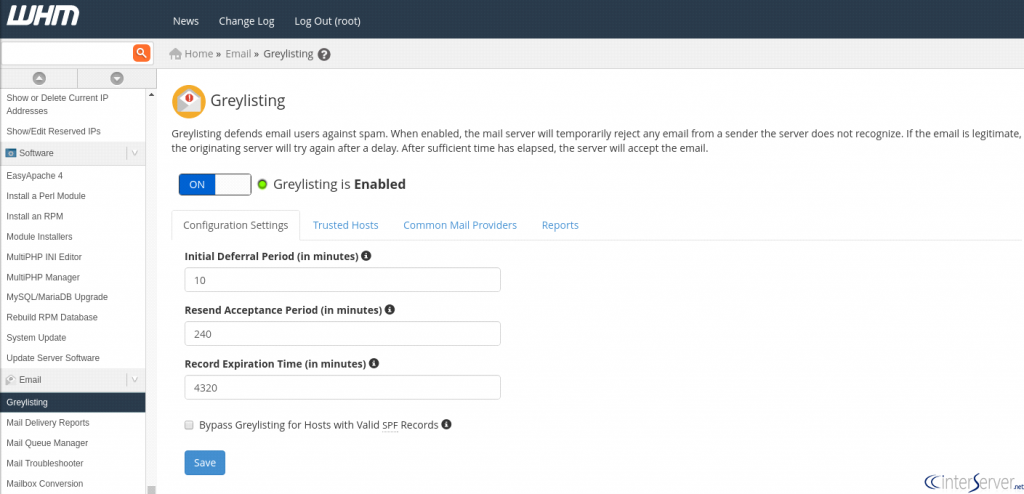Click the Software section icon
The width and height of the screenshot is (1024, 494).
pyautogui.click(x=10, y=153)
